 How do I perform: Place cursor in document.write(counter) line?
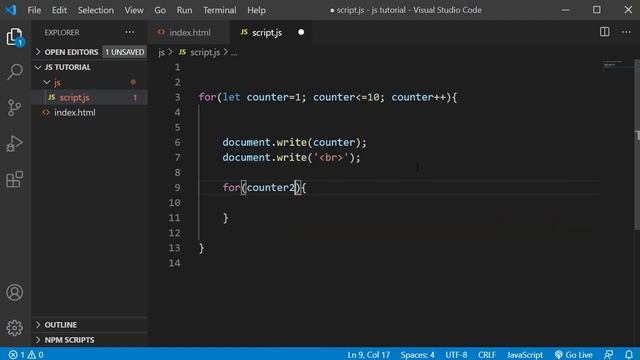294,142
